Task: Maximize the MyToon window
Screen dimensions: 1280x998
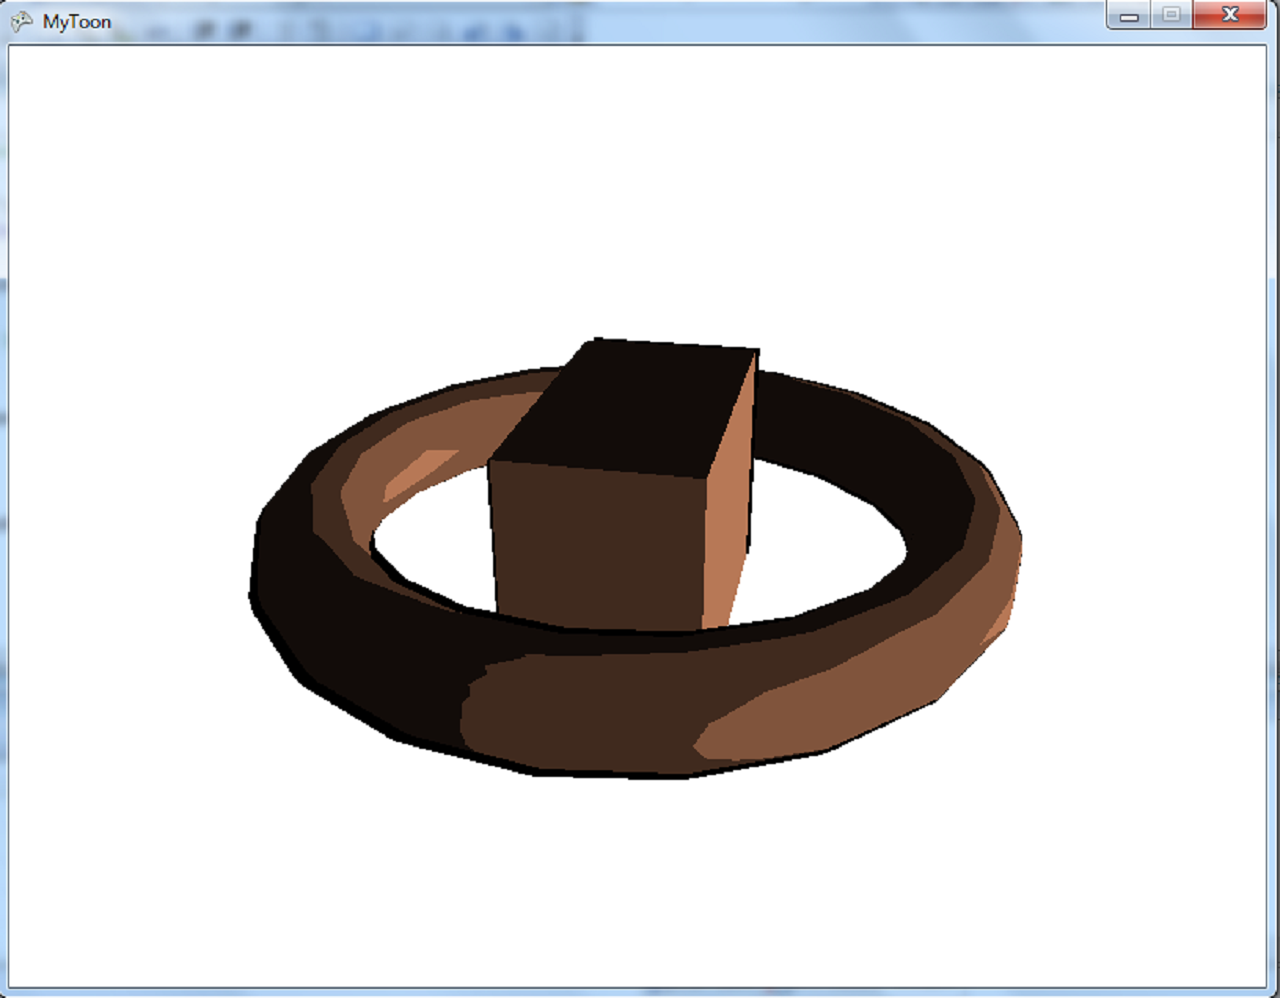Action: (1172, 15)
